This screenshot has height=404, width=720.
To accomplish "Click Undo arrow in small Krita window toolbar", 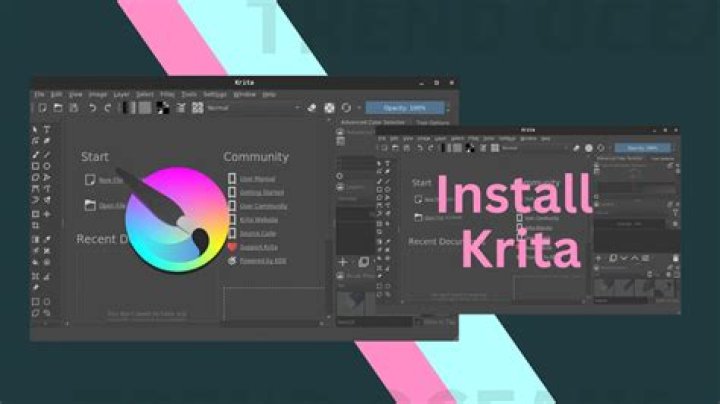I will [419, 148].
